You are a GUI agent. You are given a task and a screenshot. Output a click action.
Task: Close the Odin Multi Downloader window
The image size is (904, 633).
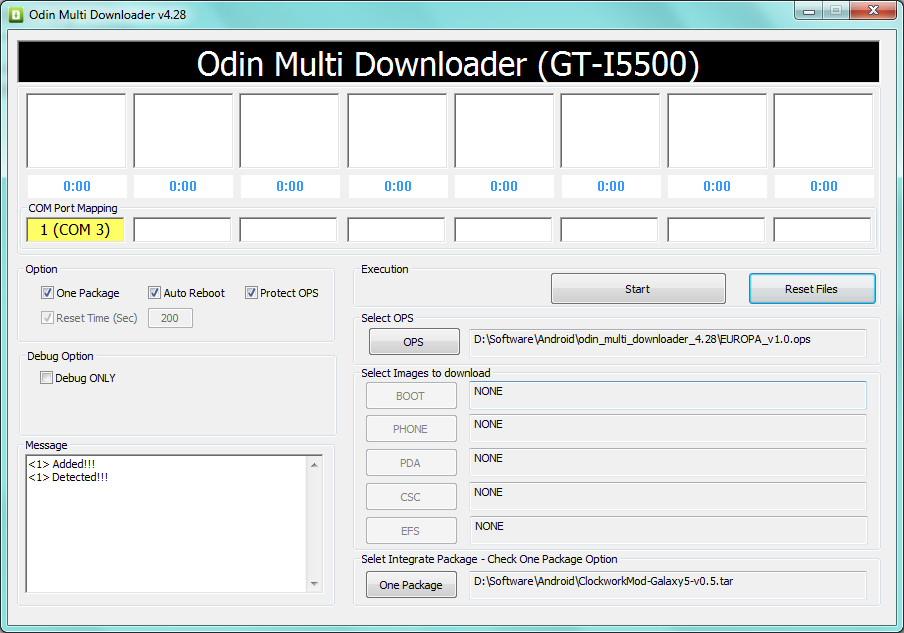[873, 11]
